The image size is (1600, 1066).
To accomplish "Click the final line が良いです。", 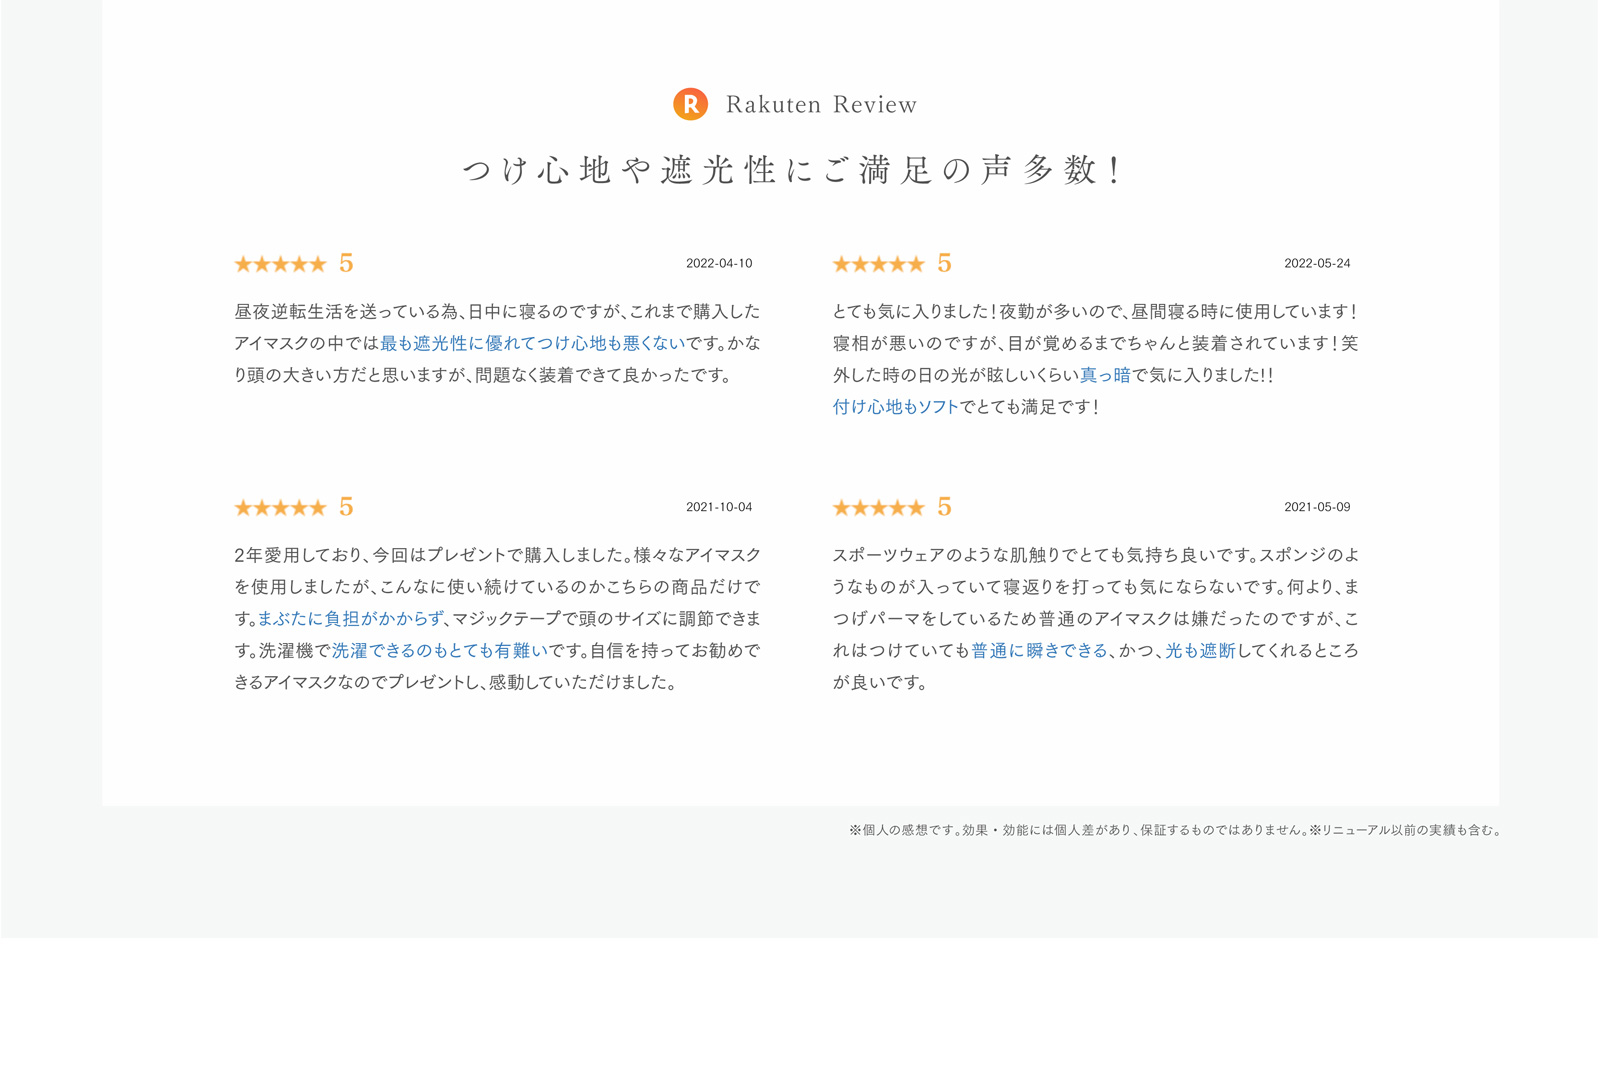I will click(881, 683).
